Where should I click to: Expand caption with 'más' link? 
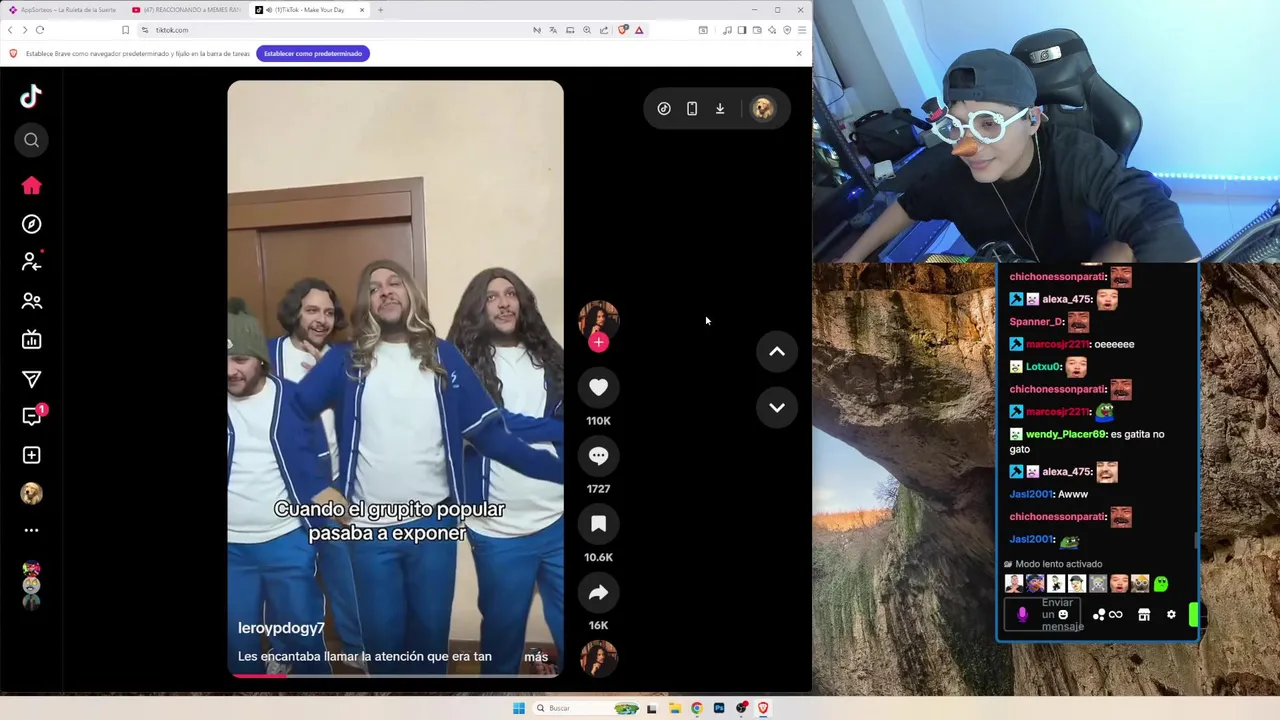pyautogui.click(x=536, y=657)
